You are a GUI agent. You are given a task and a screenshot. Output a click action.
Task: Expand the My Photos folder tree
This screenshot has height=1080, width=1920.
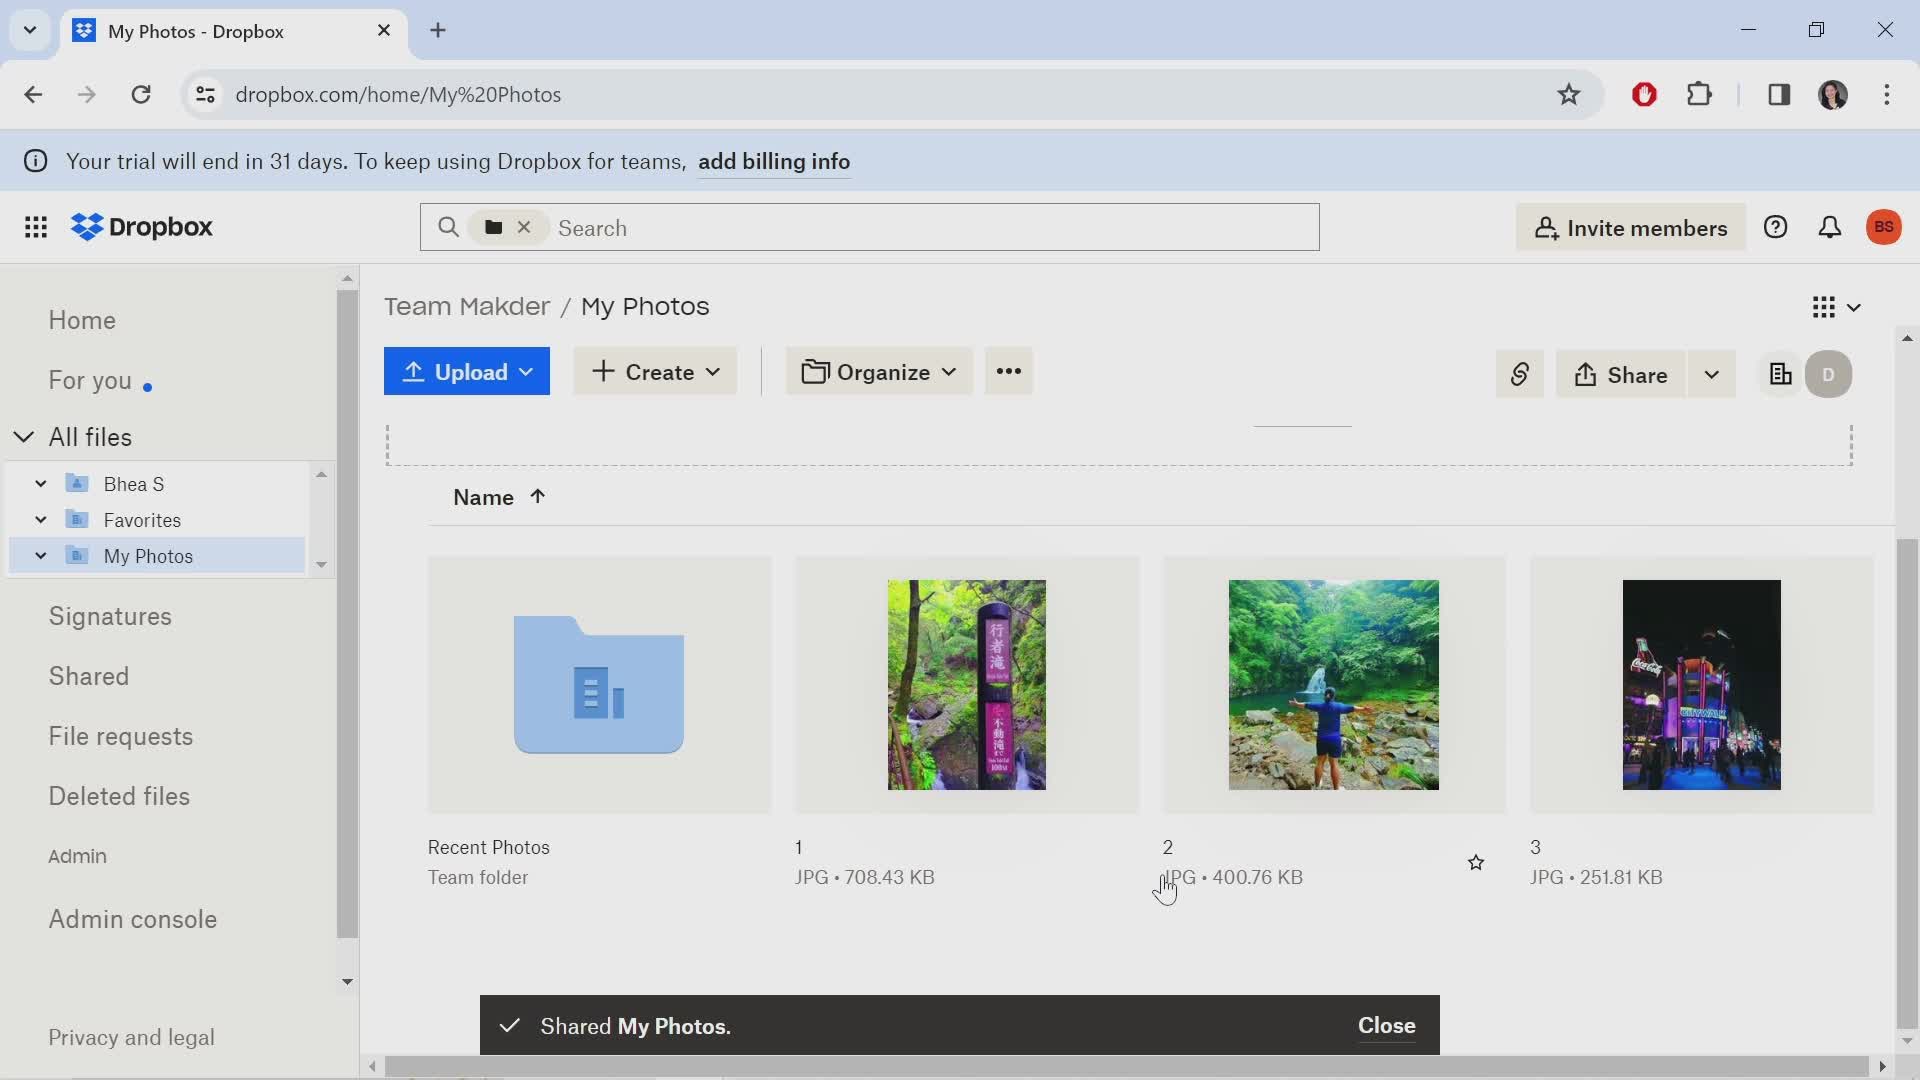tap(41, 556)
